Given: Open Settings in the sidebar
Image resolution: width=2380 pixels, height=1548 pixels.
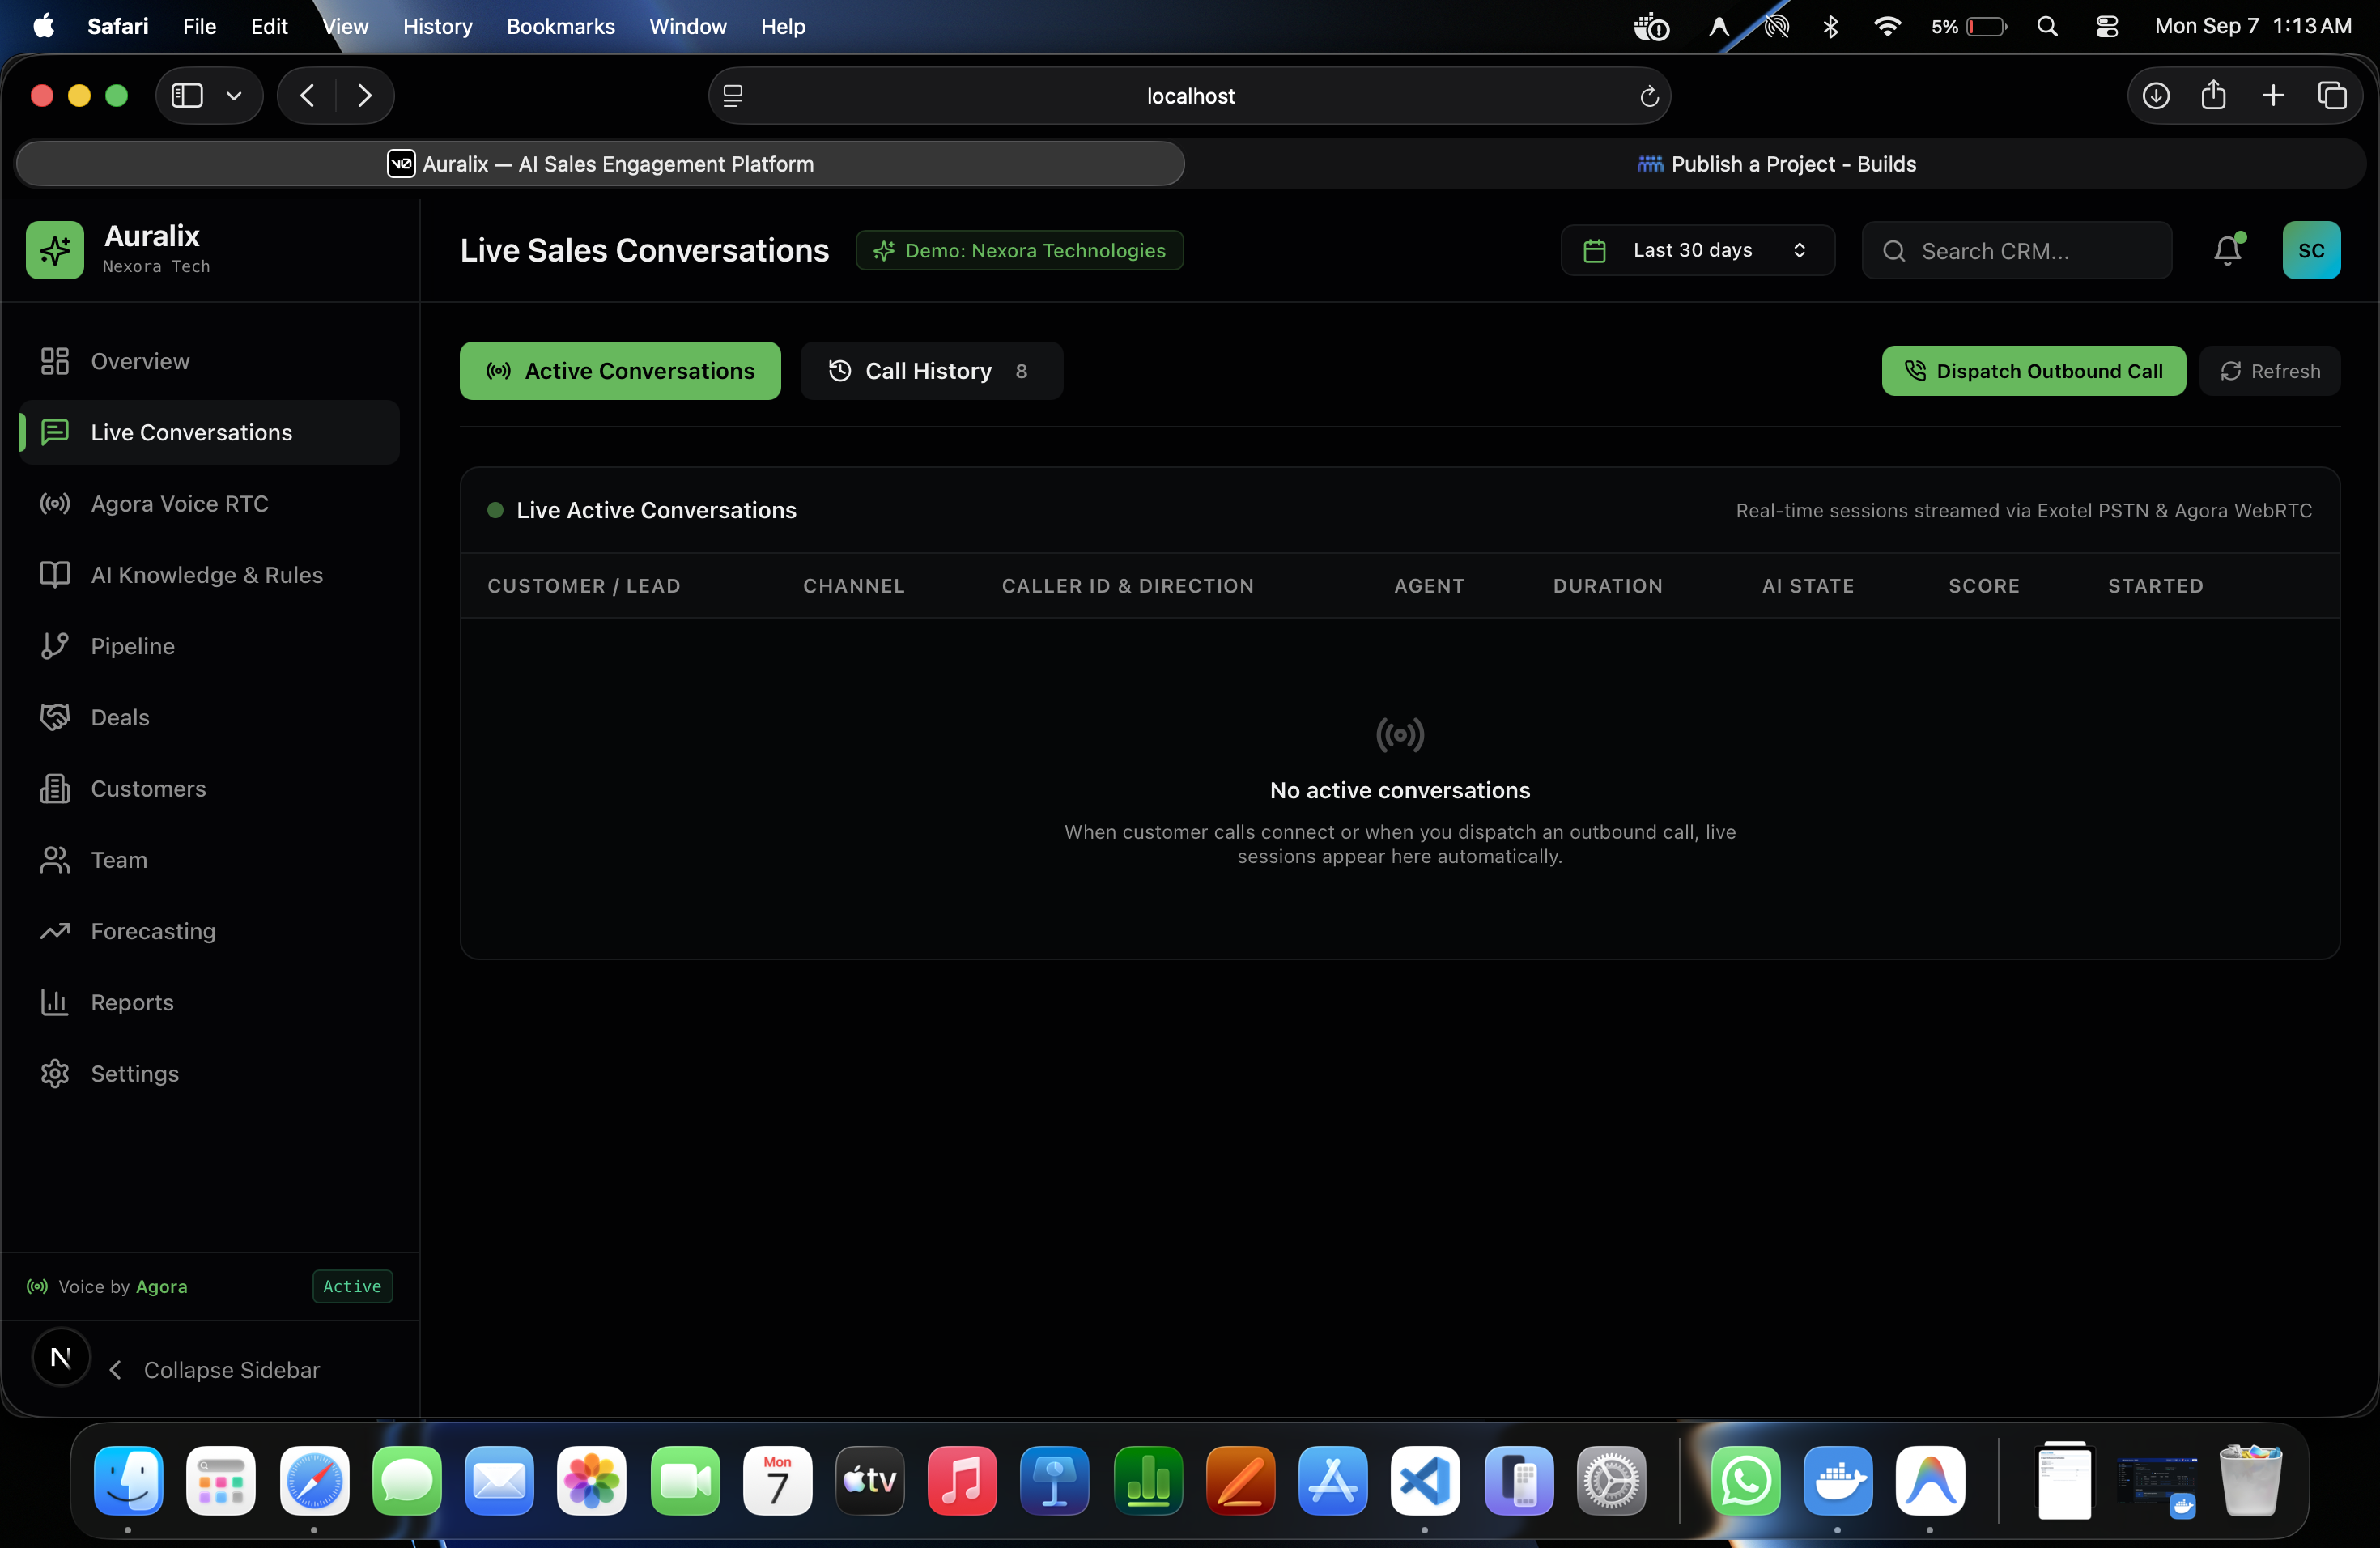Looking at the screenshot, I should (x=209, y=1073).
